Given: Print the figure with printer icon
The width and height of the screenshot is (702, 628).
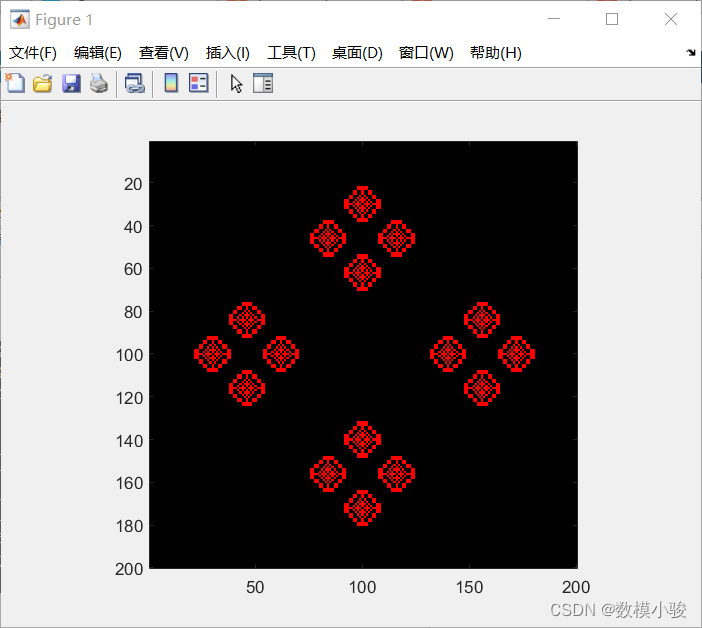Looking at the screenshot, I should [99, 83].
